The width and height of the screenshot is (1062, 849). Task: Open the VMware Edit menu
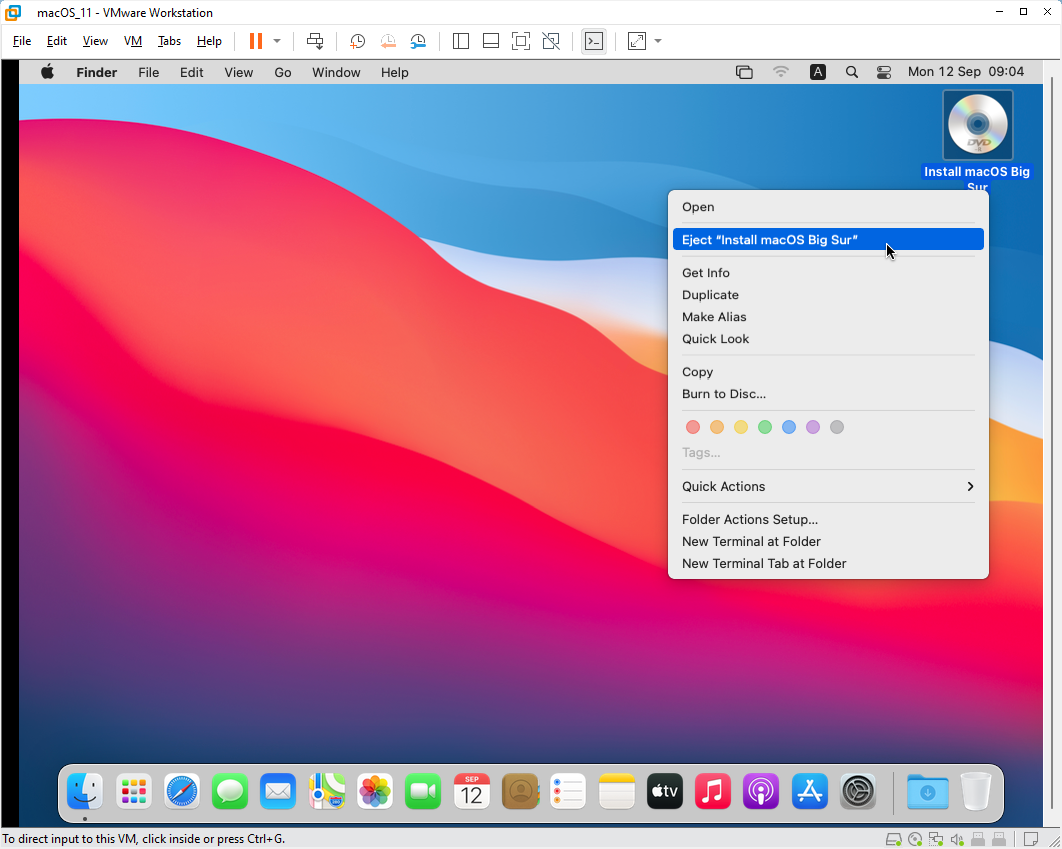coord(57,41)
